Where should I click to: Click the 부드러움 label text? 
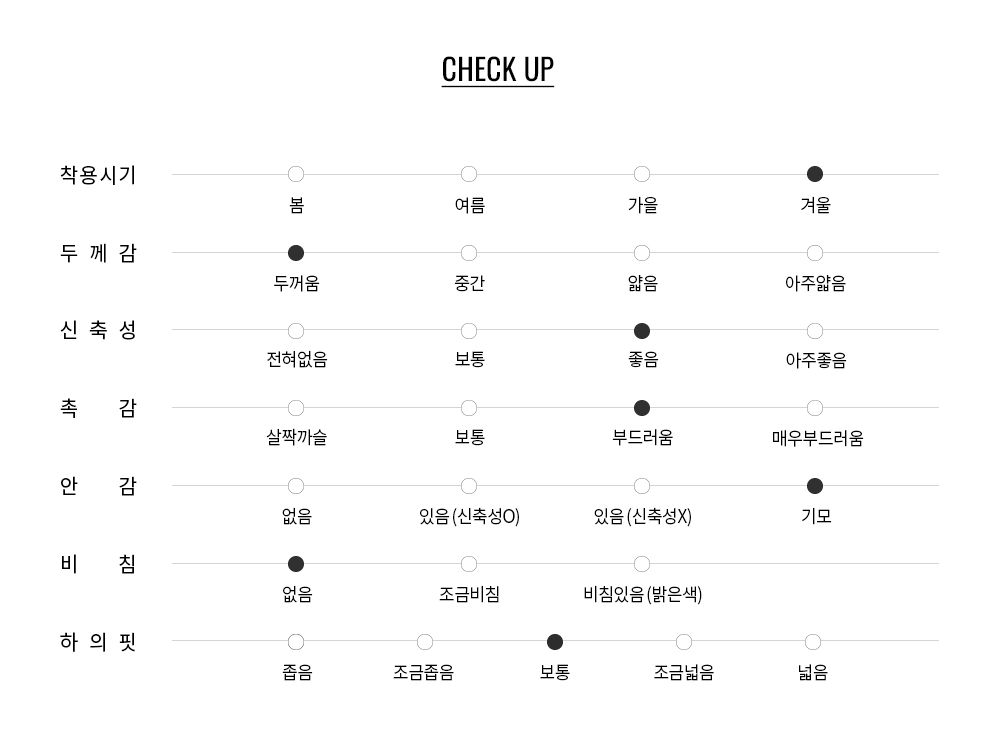(642, 438)
